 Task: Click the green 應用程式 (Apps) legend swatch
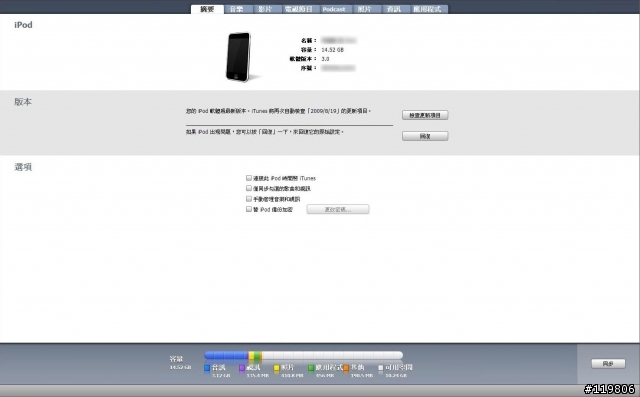coord(311,368)
